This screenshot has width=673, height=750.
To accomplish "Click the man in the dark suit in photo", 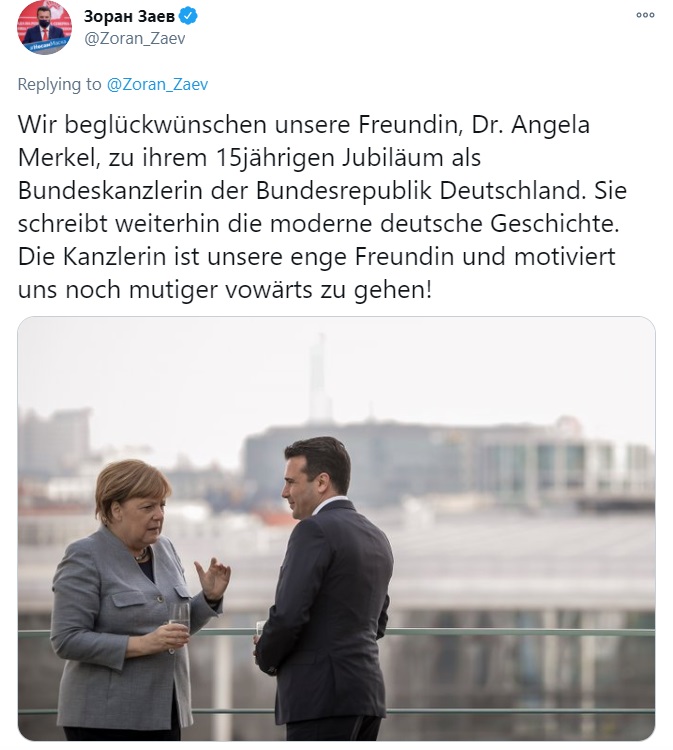I will tap(324, 588).
